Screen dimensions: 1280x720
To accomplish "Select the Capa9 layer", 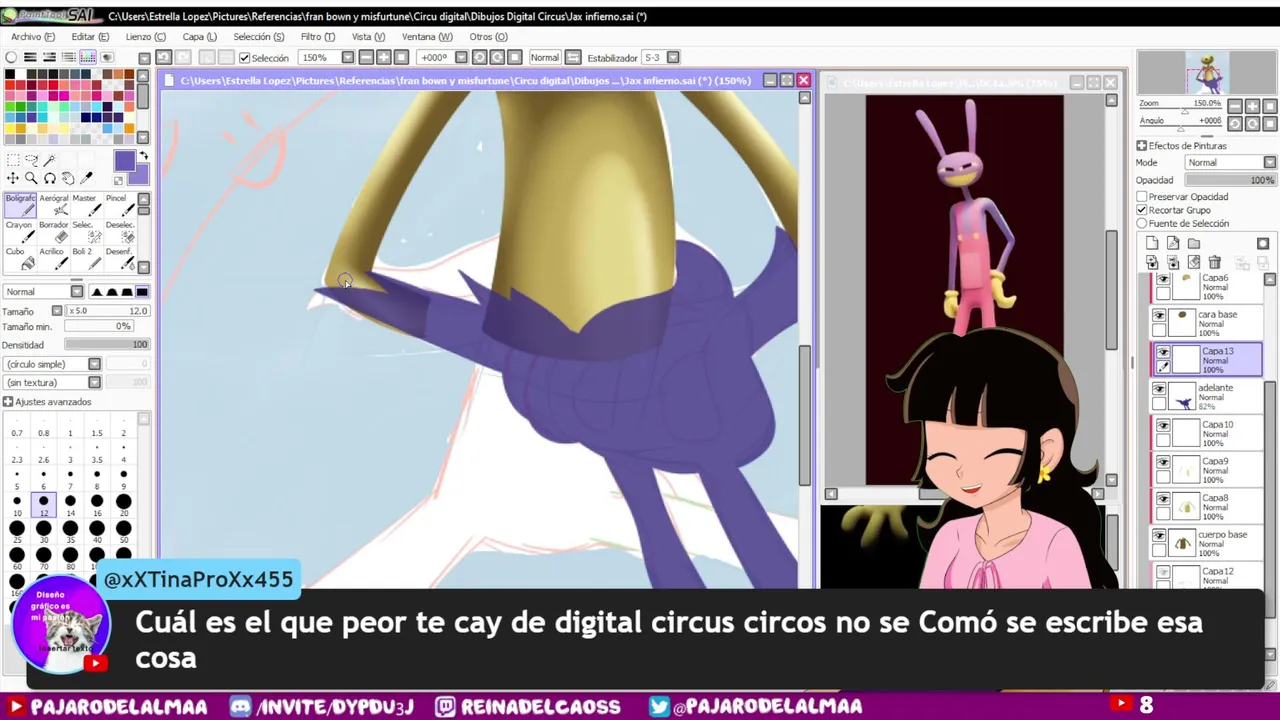I will [x=1207, y=470].
